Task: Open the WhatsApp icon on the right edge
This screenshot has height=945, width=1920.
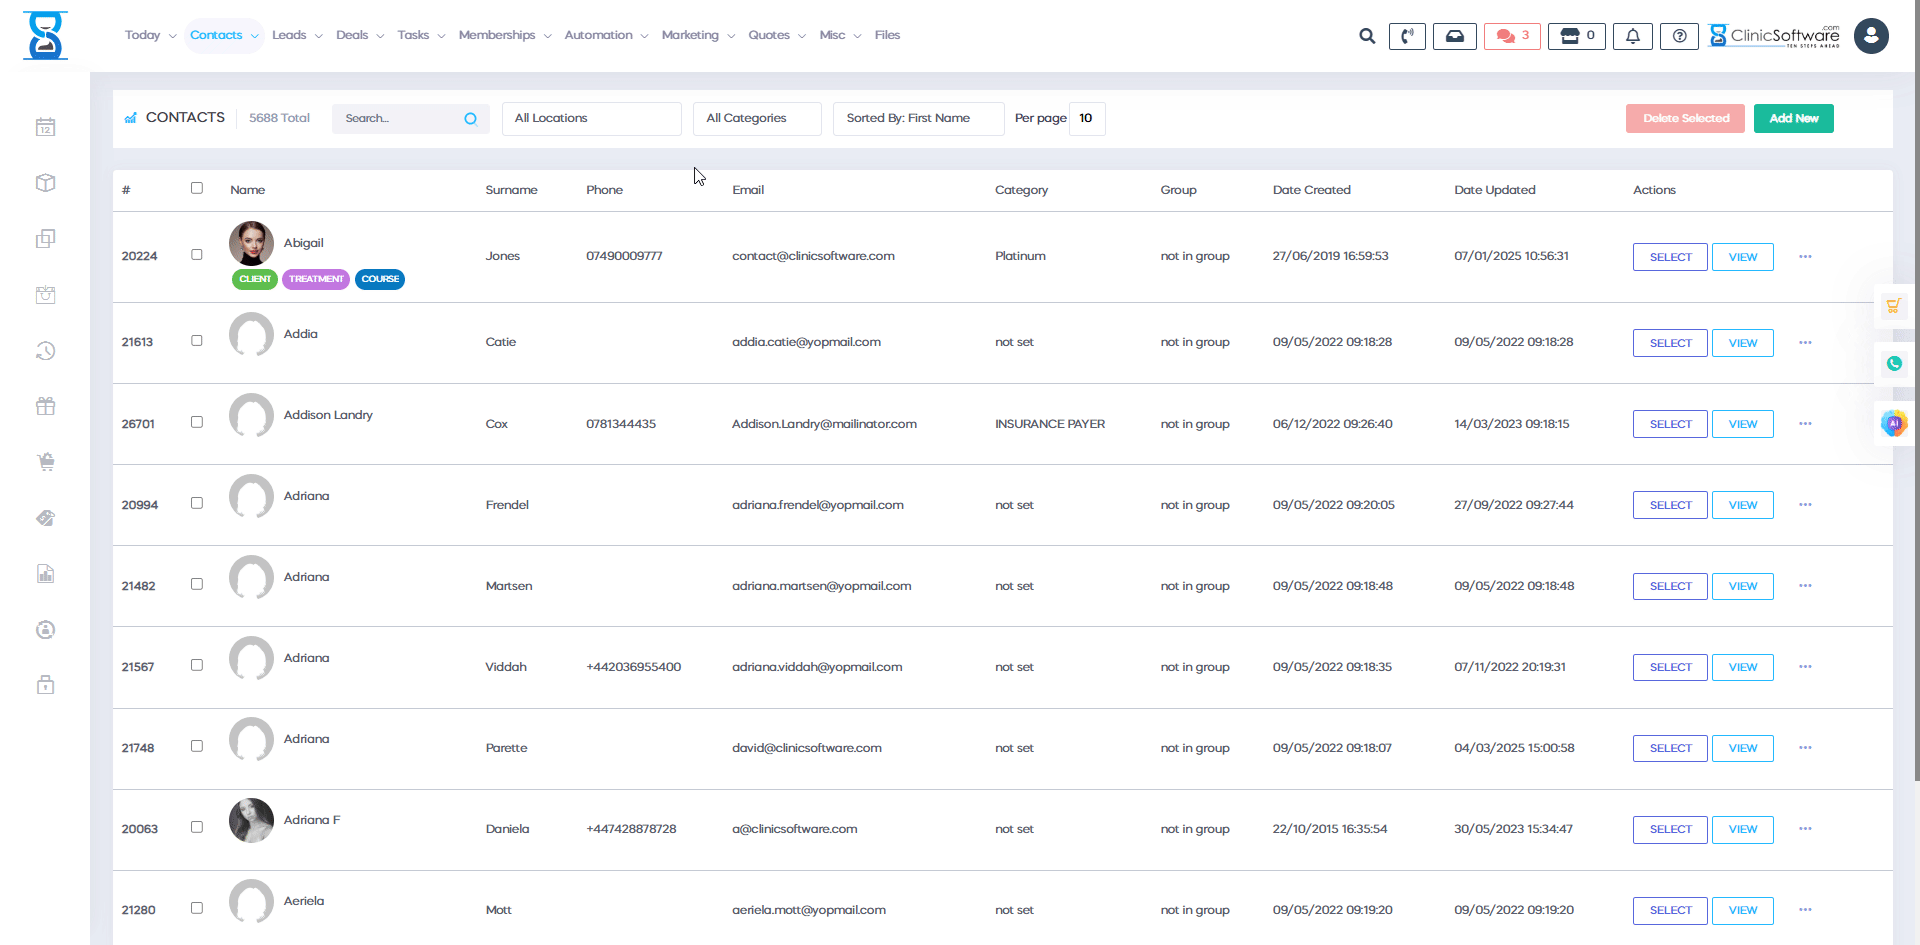Action: (x=1894, y=363)
